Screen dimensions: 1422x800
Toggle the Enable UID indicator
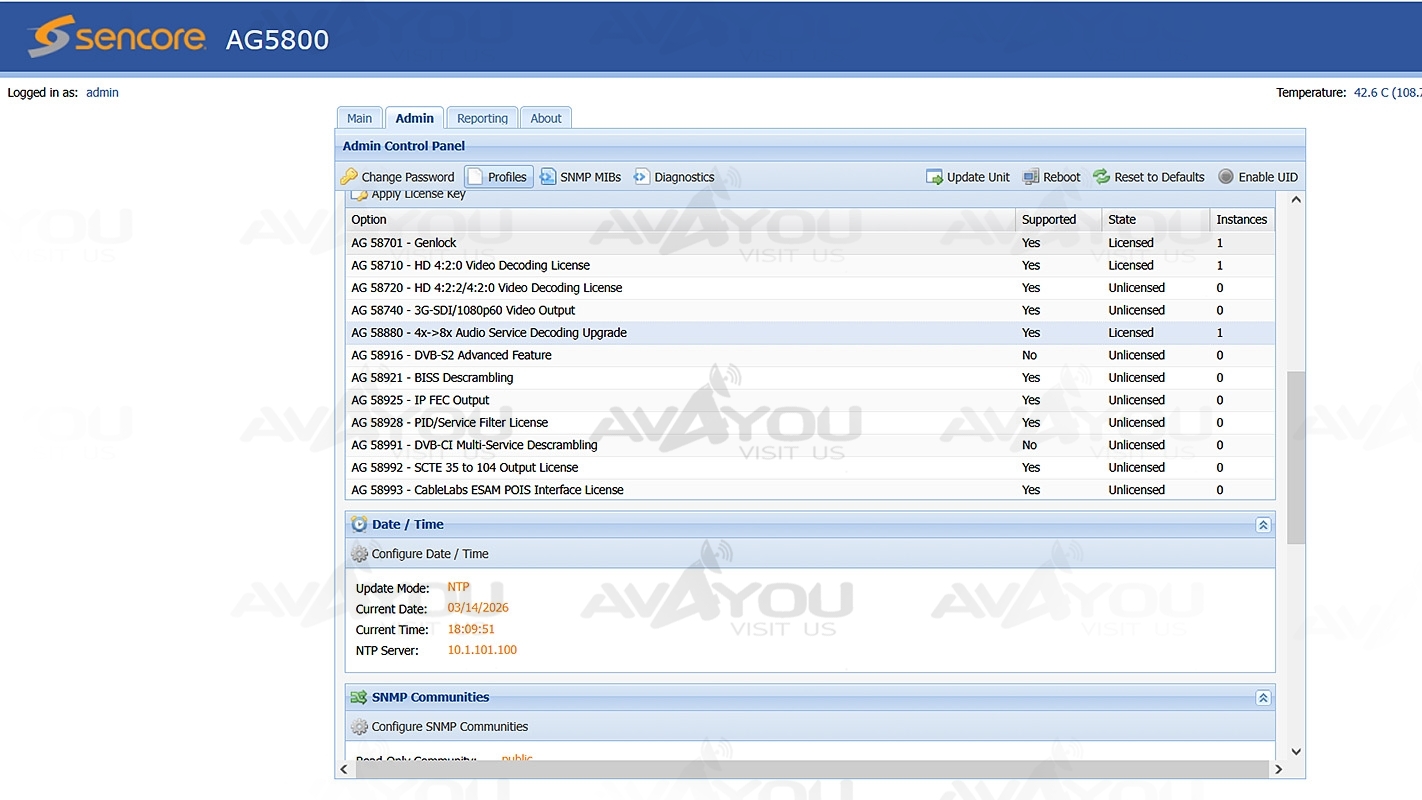click(1226, 177)
